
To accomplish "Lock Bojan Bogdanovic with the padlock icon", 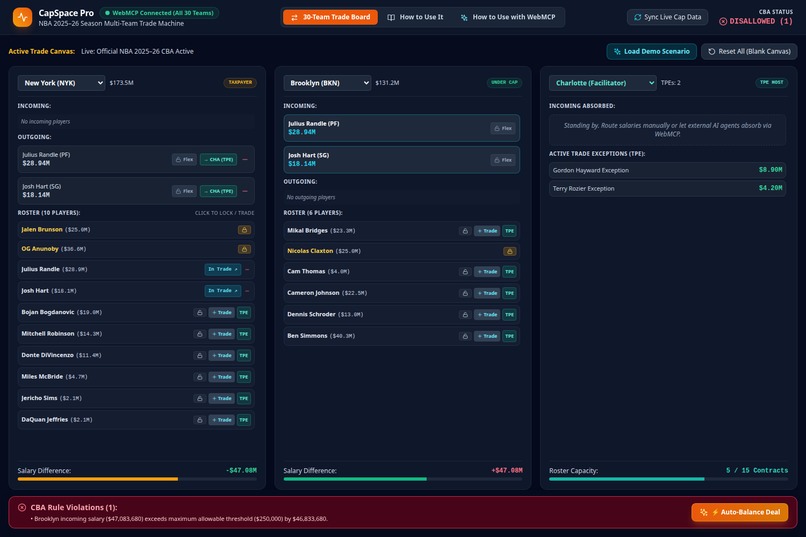I will (200, 312).
